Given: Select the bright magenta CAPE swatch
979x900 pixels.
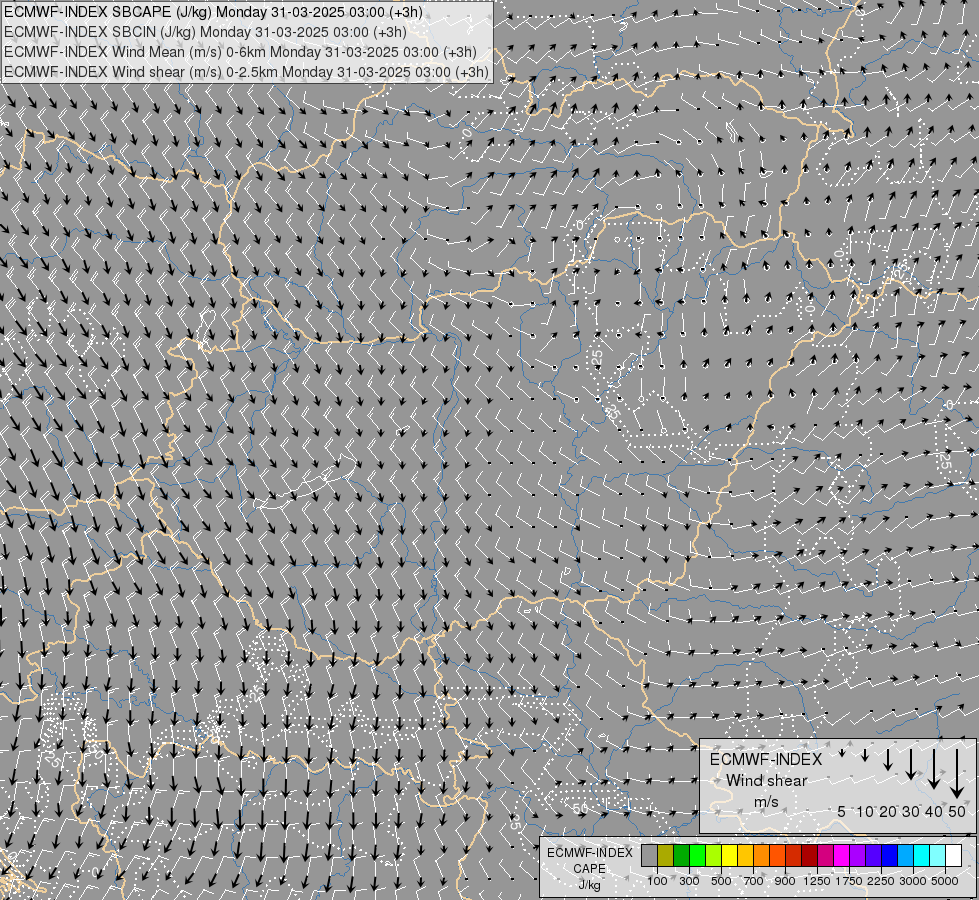Looking at the screenshot, I should tap(842, 856).
